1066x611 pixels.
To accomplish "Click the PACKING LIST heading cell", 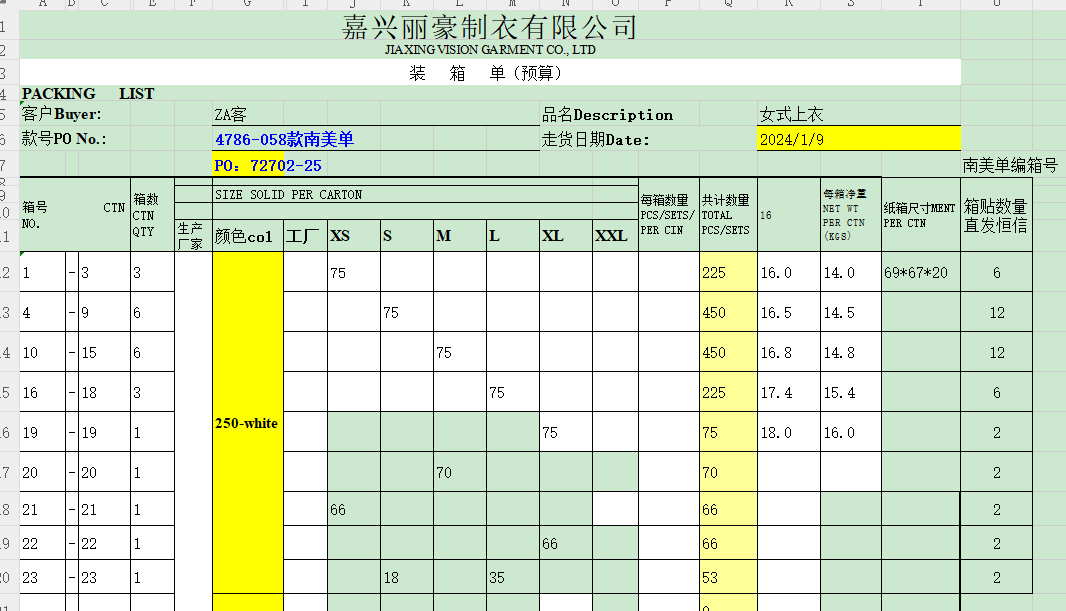I will point(88,94).
